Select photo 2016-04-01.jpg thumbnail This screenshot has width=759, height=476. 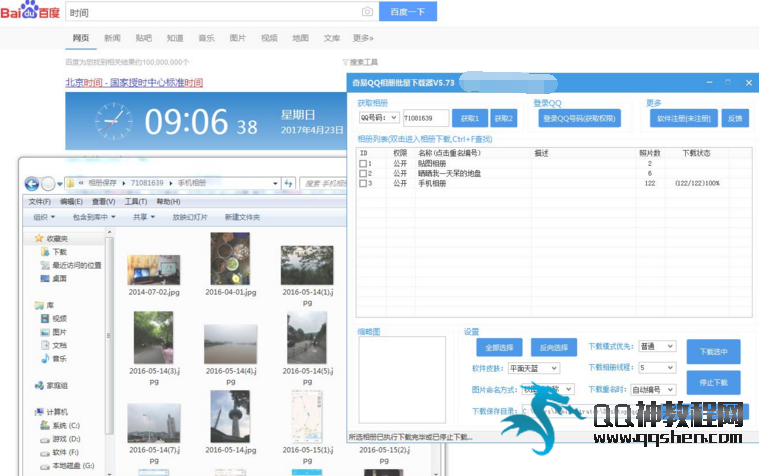click(x=230, y=259)
